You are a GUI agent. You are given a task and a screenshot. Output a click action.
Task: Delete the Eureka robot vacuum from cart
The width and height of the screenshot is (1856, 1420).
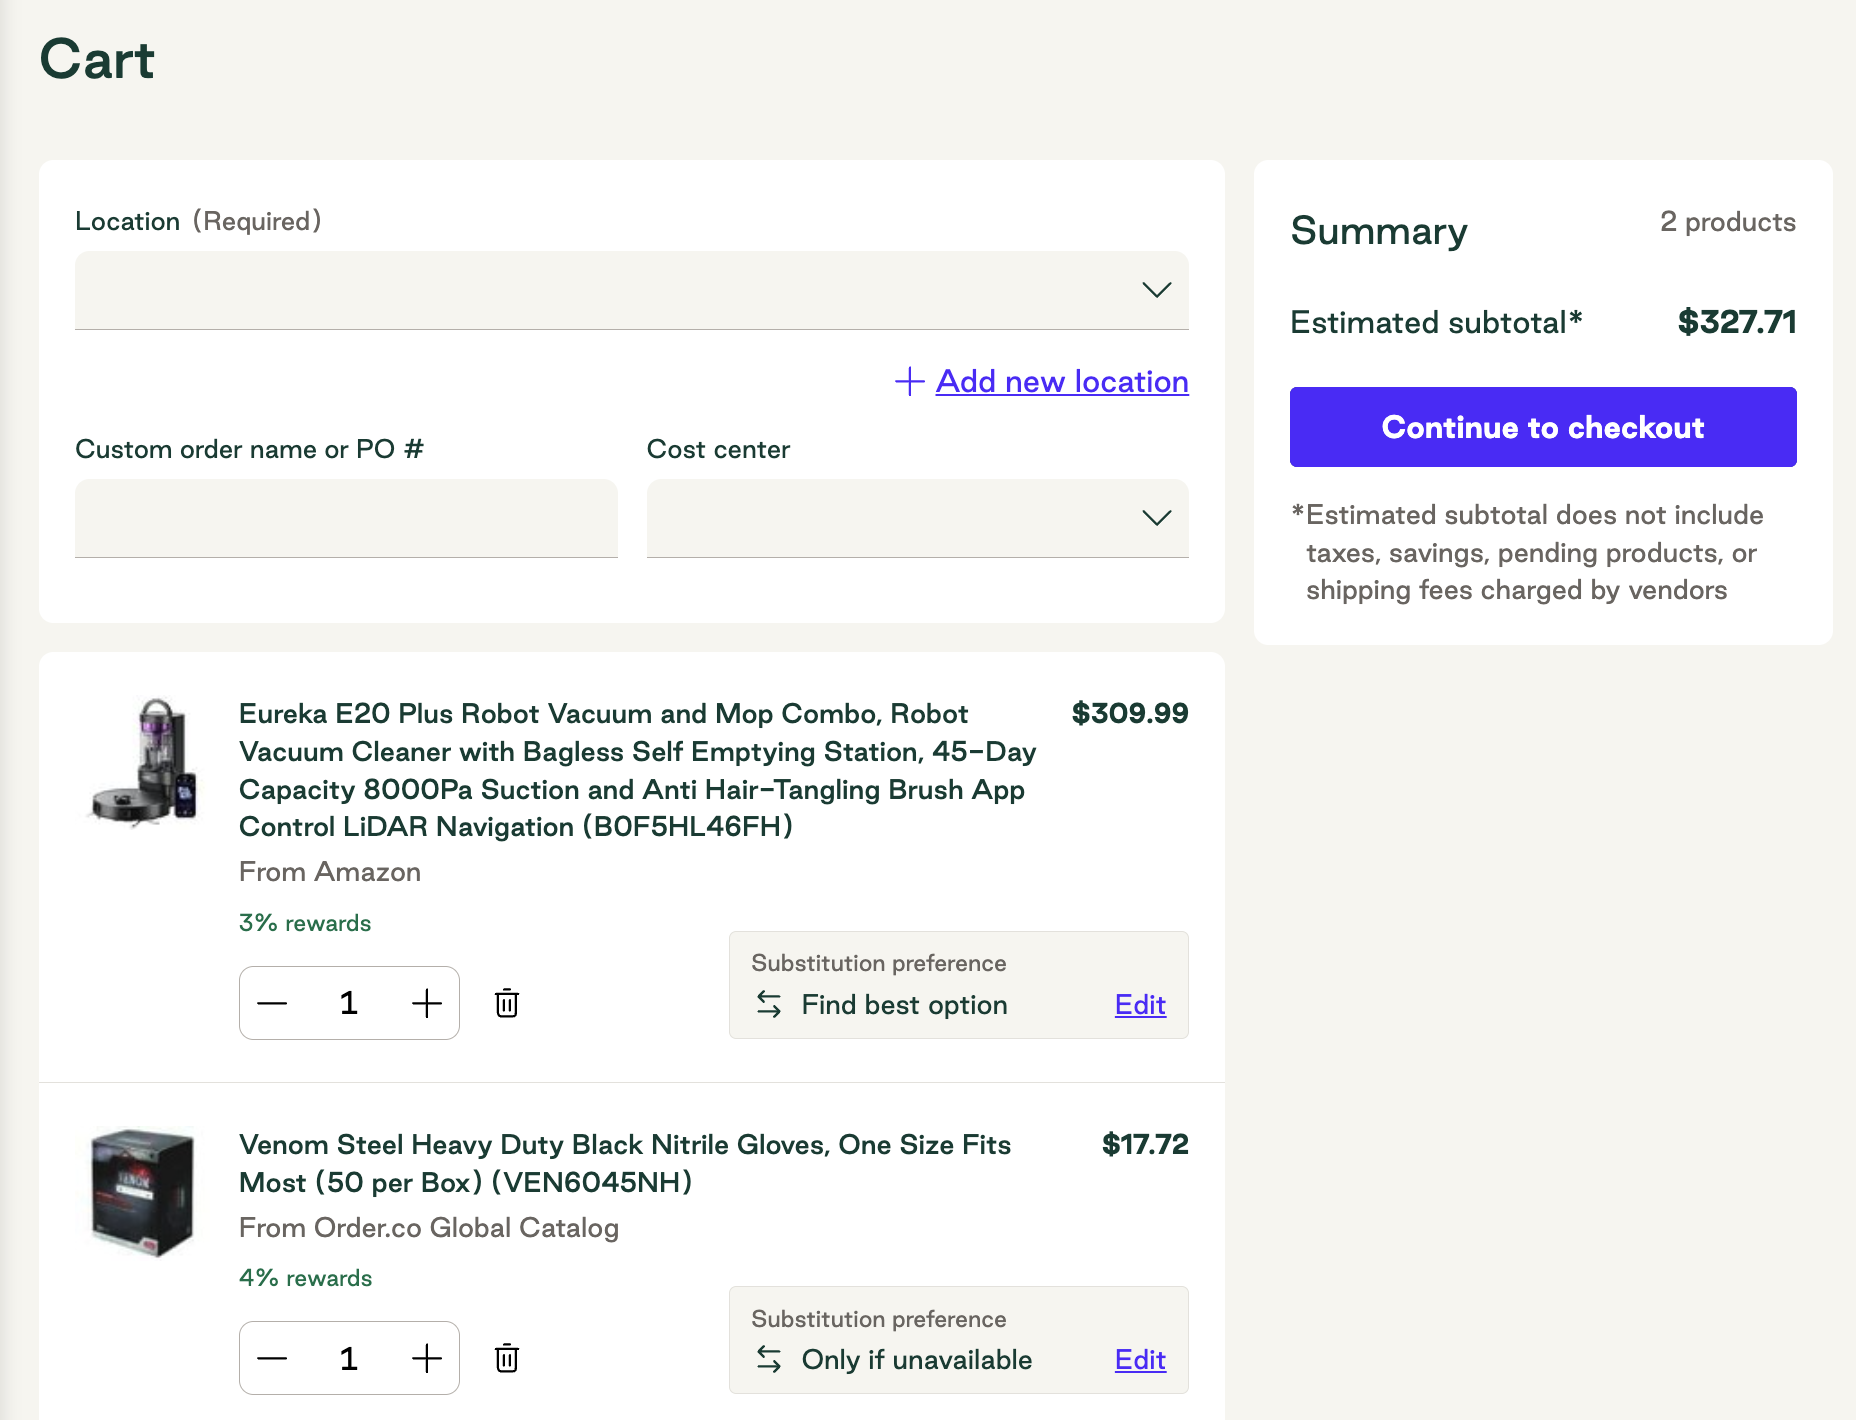coord(507,1003)
